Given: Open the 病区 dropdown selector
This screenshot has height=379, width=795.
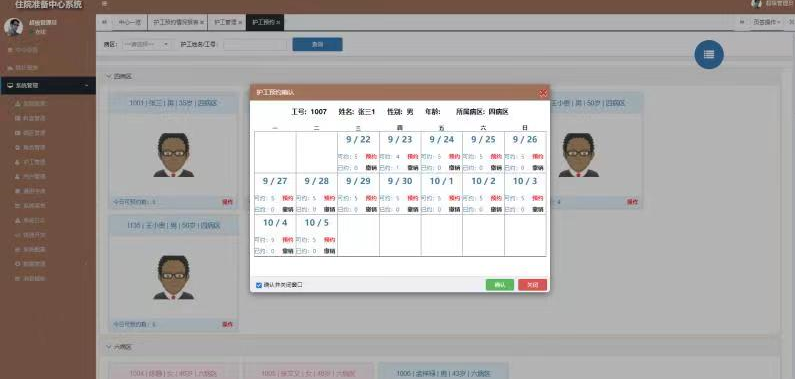Looking at the screenshot, I should [147, 45].
